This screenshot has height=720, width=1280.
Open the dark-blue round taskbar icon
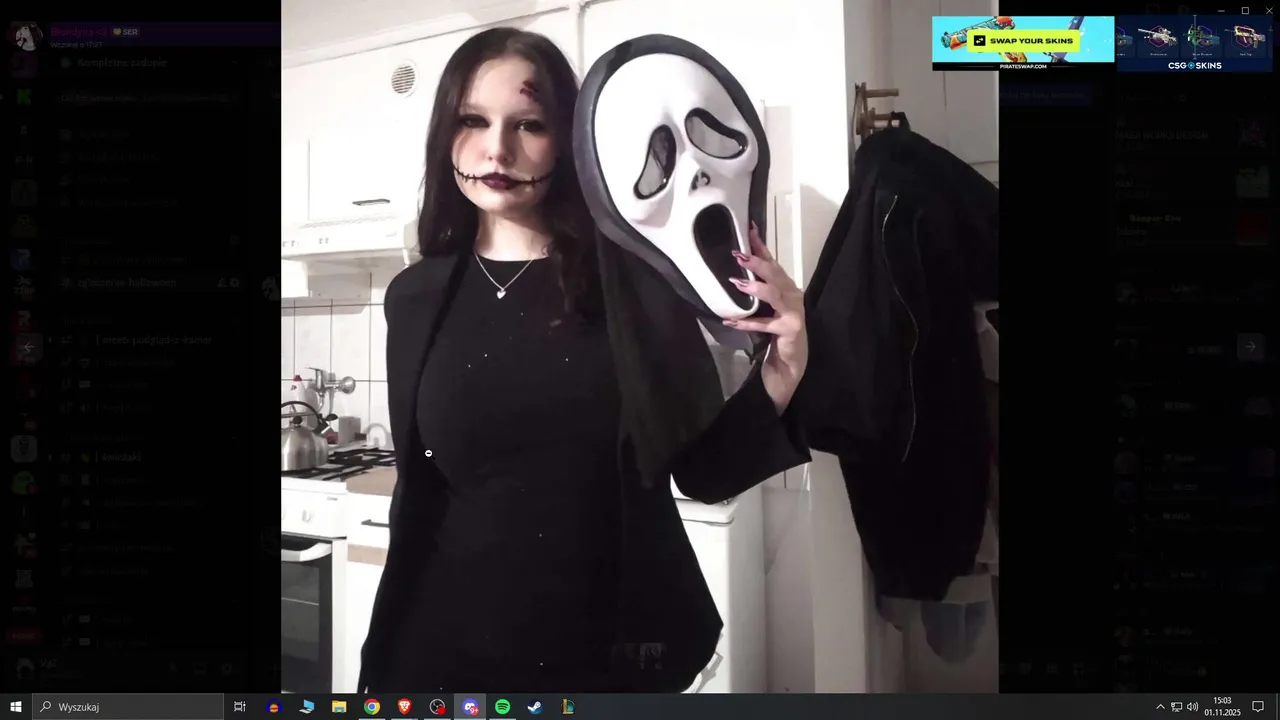(x=274, y=706)
